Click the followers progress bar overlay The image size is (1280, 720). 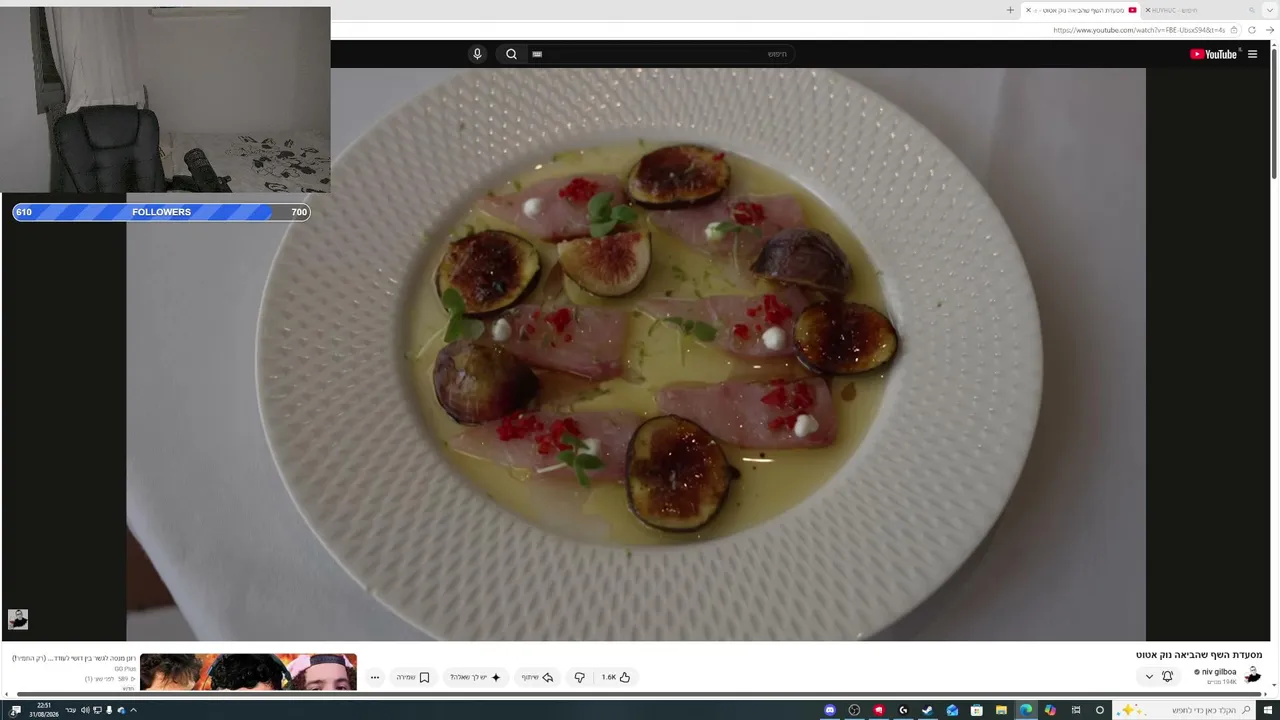[x=161, y=212]
